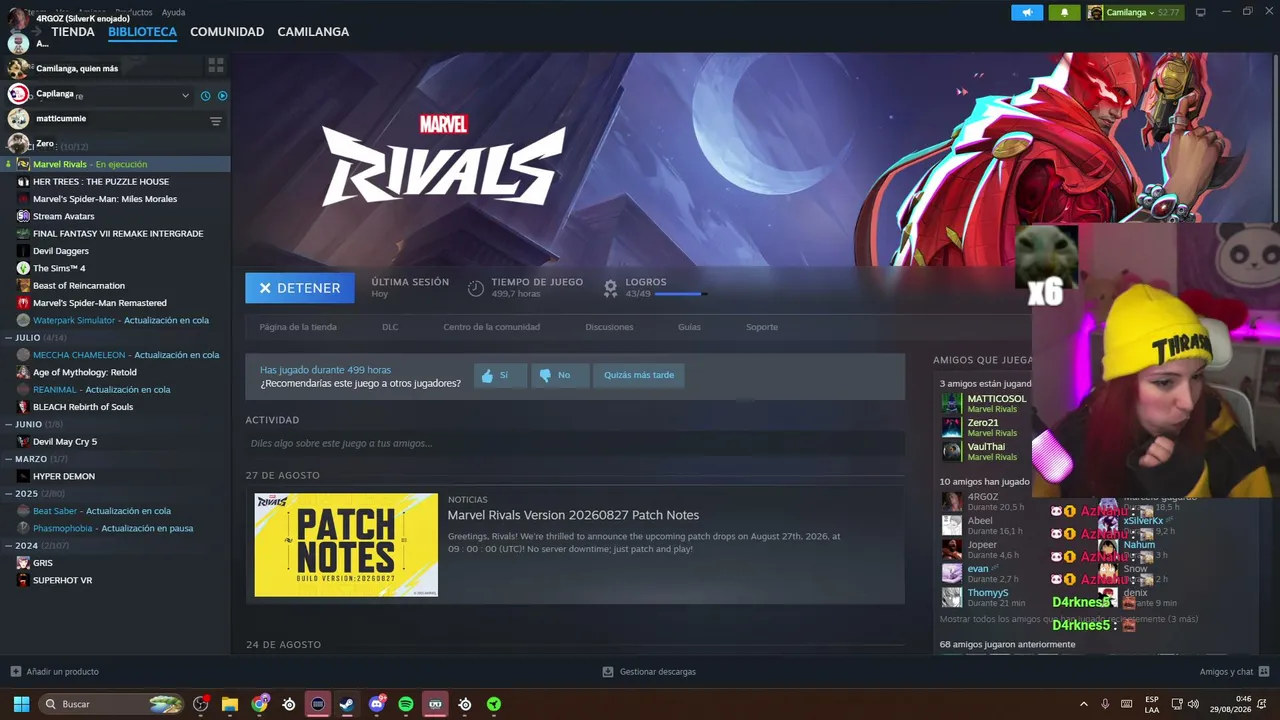Viewport: 1280px width, 720px height.
Task: Open the COMUNIDAD tab
Action: [x=227, y=32]
